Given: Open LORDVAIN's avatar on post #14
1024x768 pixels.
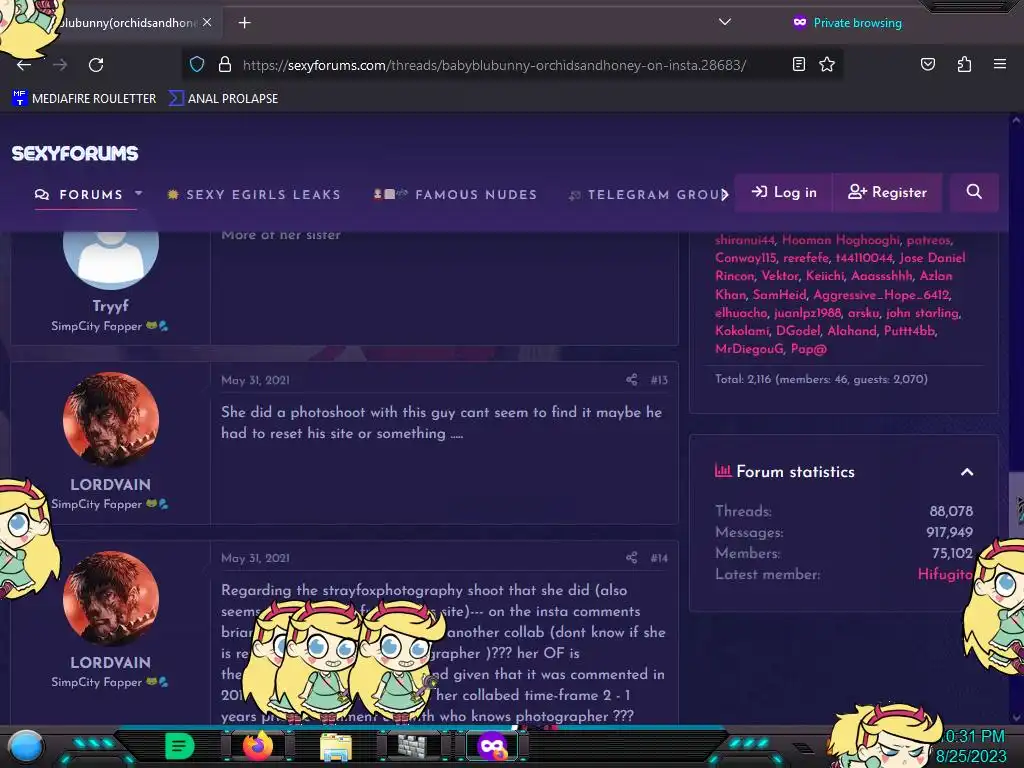Looking at the screenshot, I should tap(111, 598).
